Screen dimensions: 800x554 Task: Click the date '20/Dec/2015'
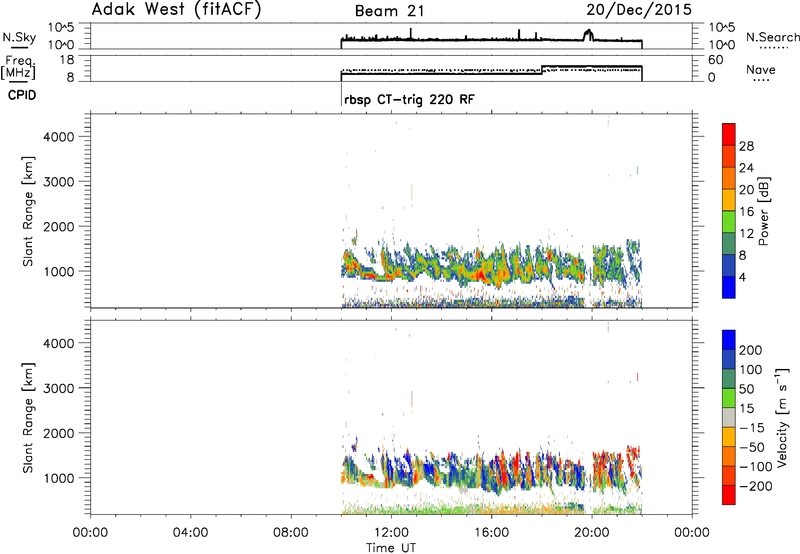tap(639, 10)
